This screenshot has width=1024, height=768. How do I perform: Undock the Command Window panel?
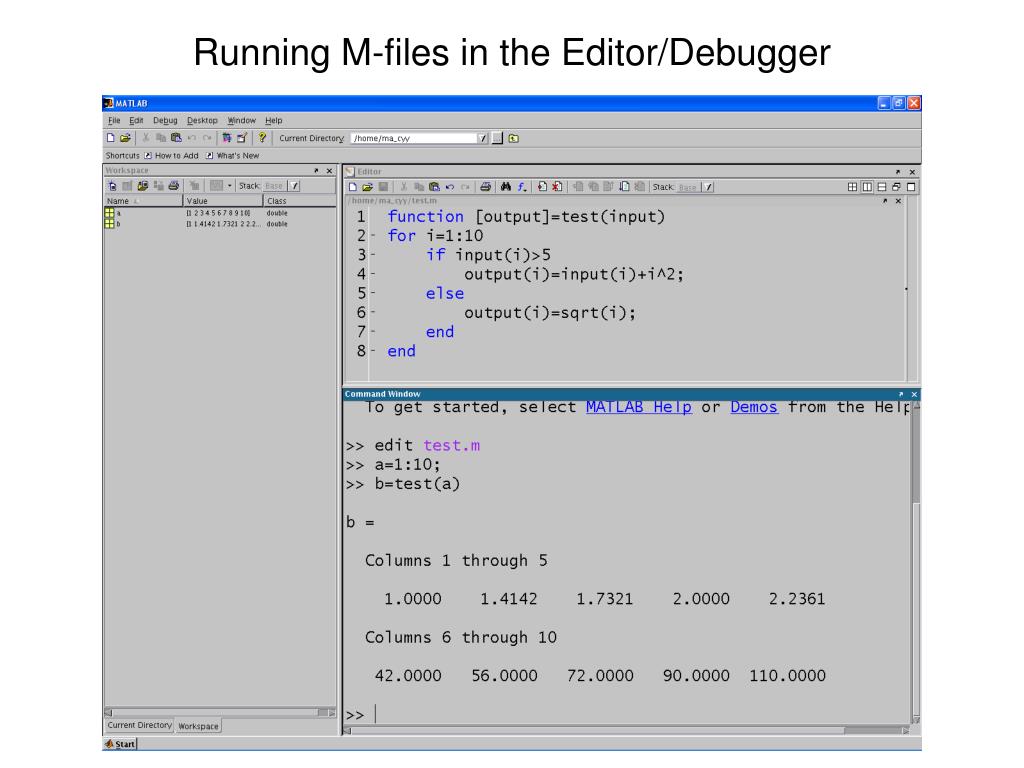point(901,394)
